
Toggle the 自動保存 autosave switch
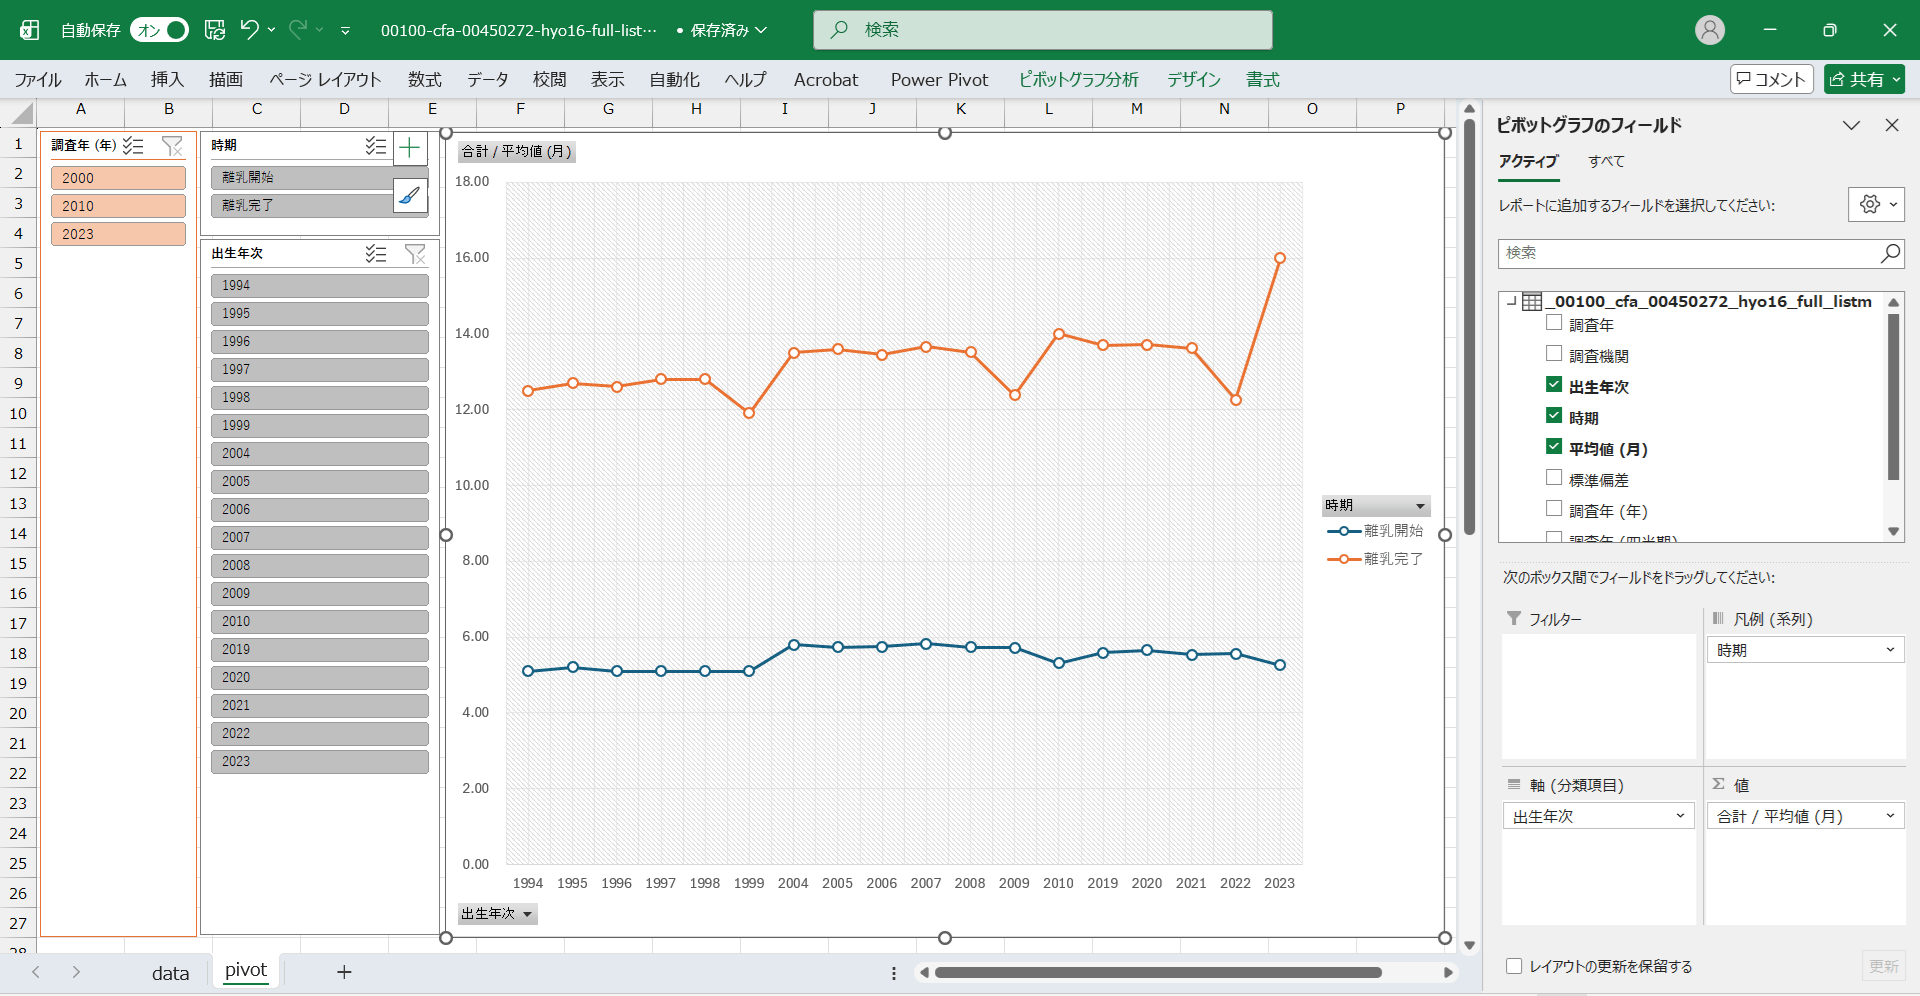160,30
